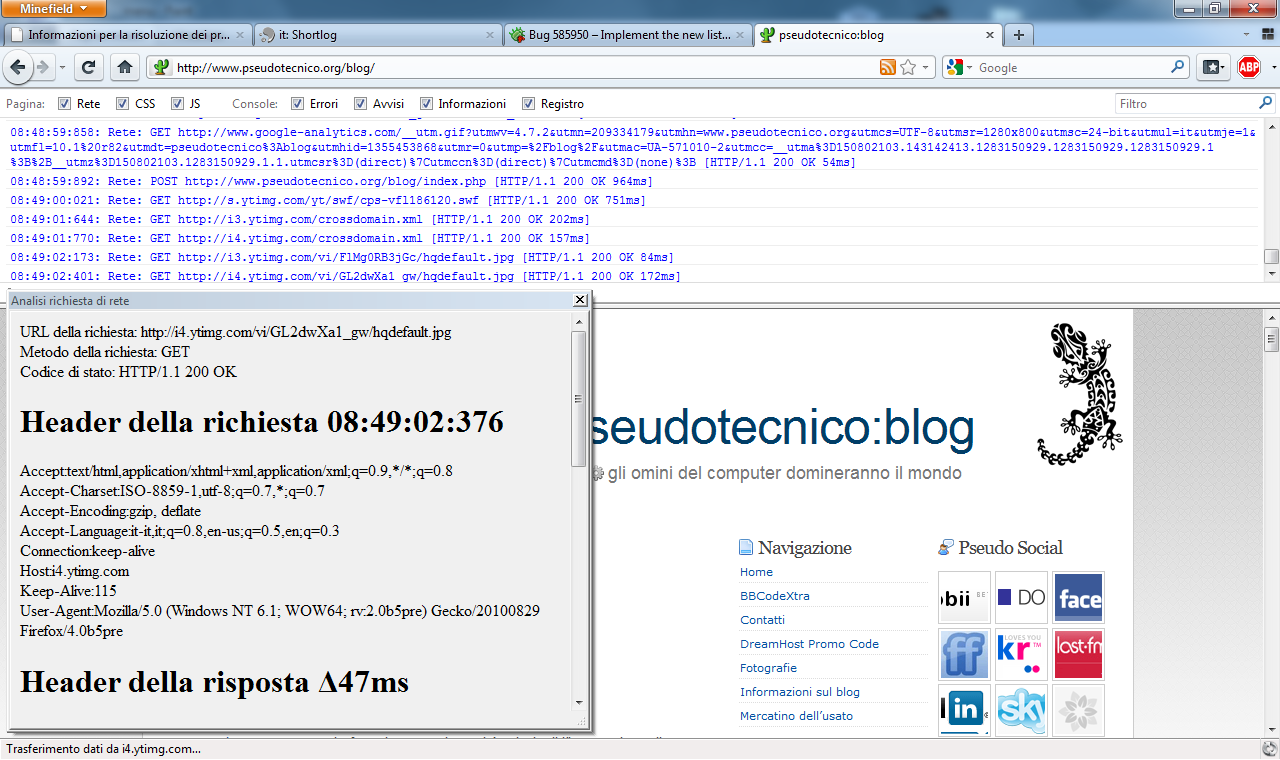Open the Mercatino dell'usato link
This screenshot has height=760, width=1280.
(796, 716)
